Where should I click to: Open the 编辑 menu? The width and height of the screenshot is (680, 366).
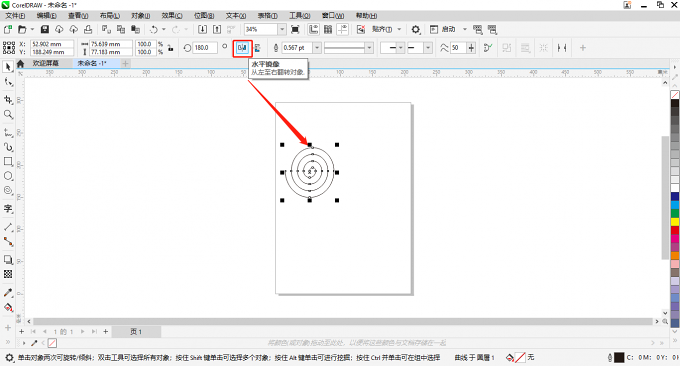46,16
